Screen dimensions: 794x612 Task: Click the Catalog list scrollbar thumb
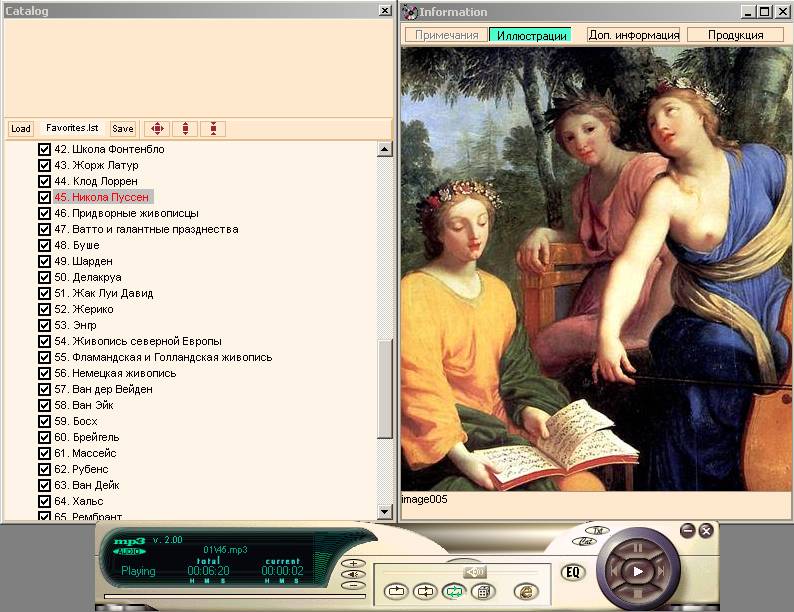pyautogui.click(x=384, y=388)
